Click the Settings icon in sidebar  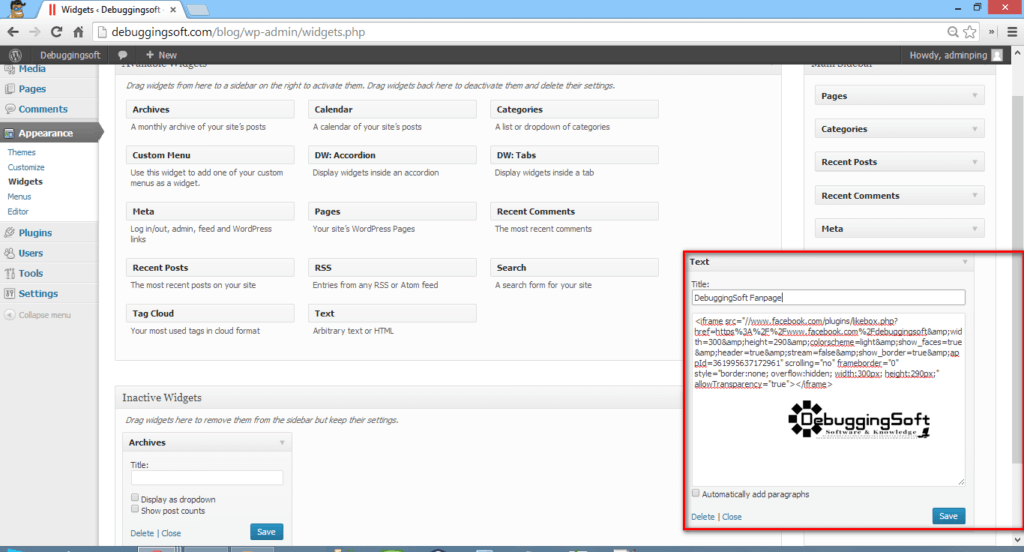click(x=10, y=293)
